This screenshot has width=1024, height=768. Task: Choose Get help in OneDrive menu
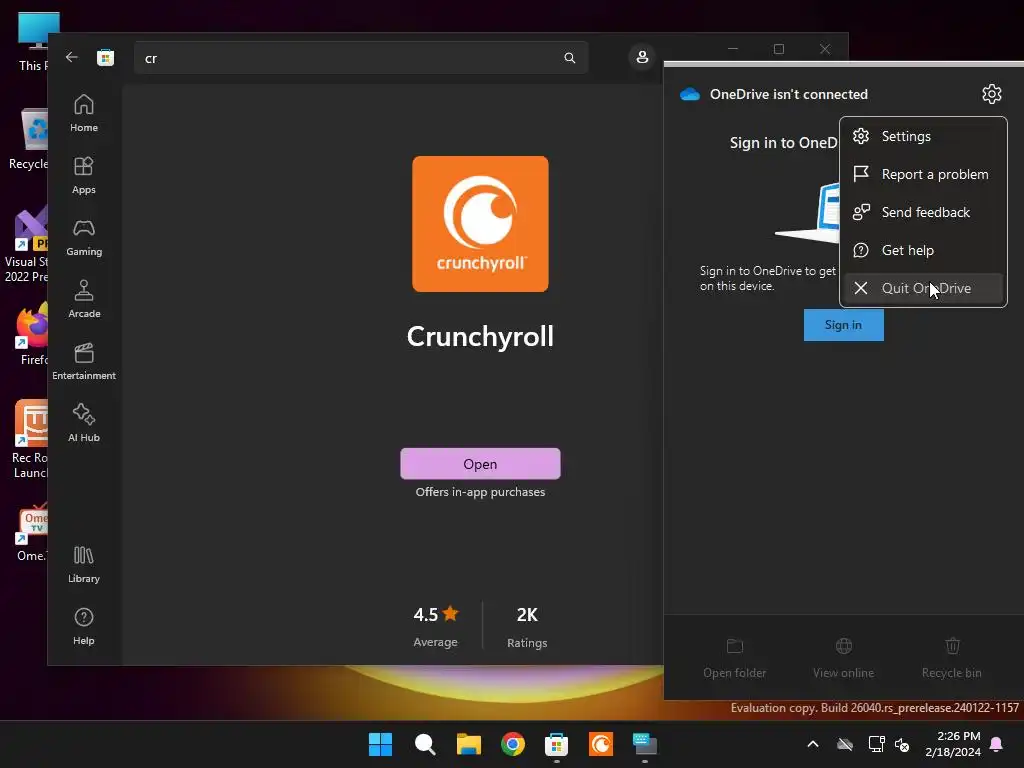923,250
